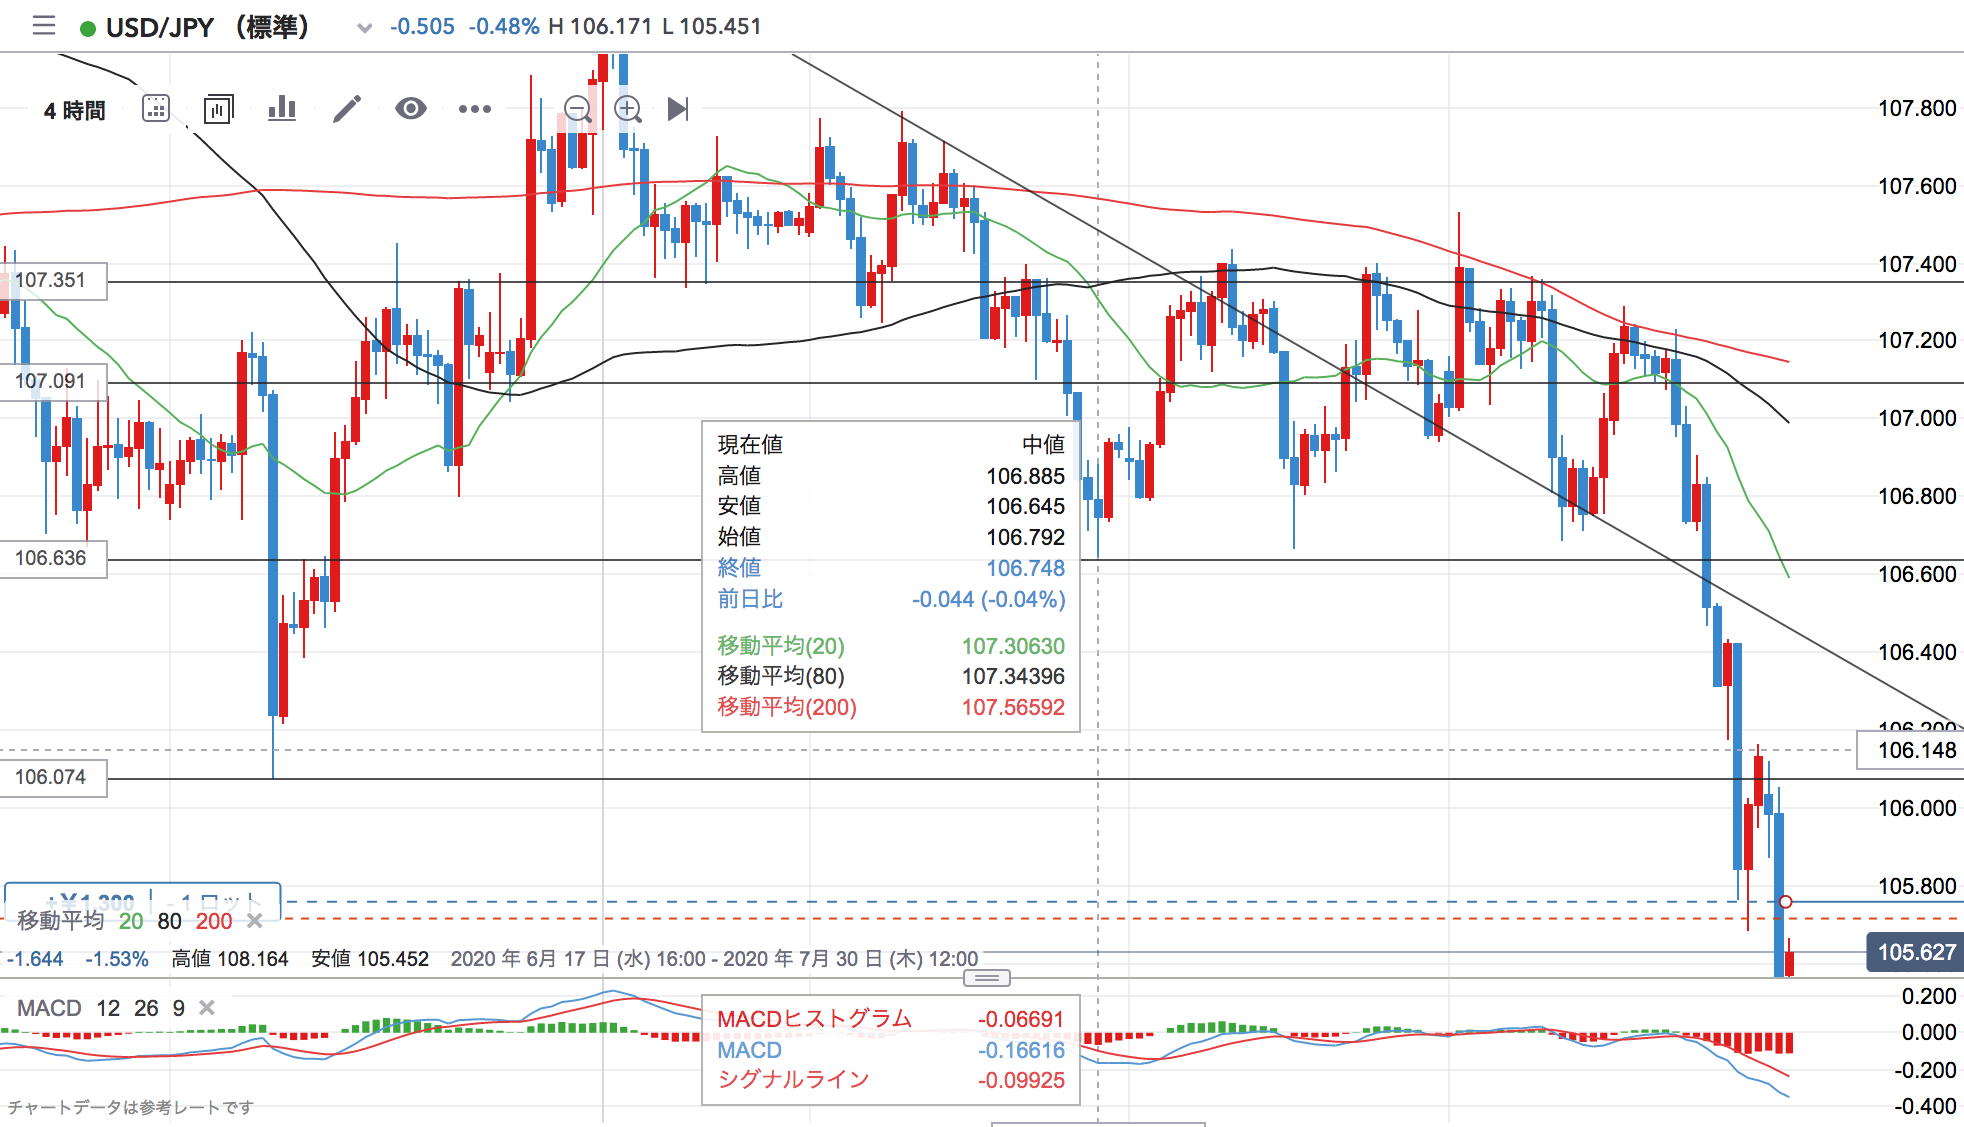The height and width of the screenshot is (1127, 1964).
Task: Change the 4時間 timeframe setting
Action: pyautogui.click(x=74, y=110)
